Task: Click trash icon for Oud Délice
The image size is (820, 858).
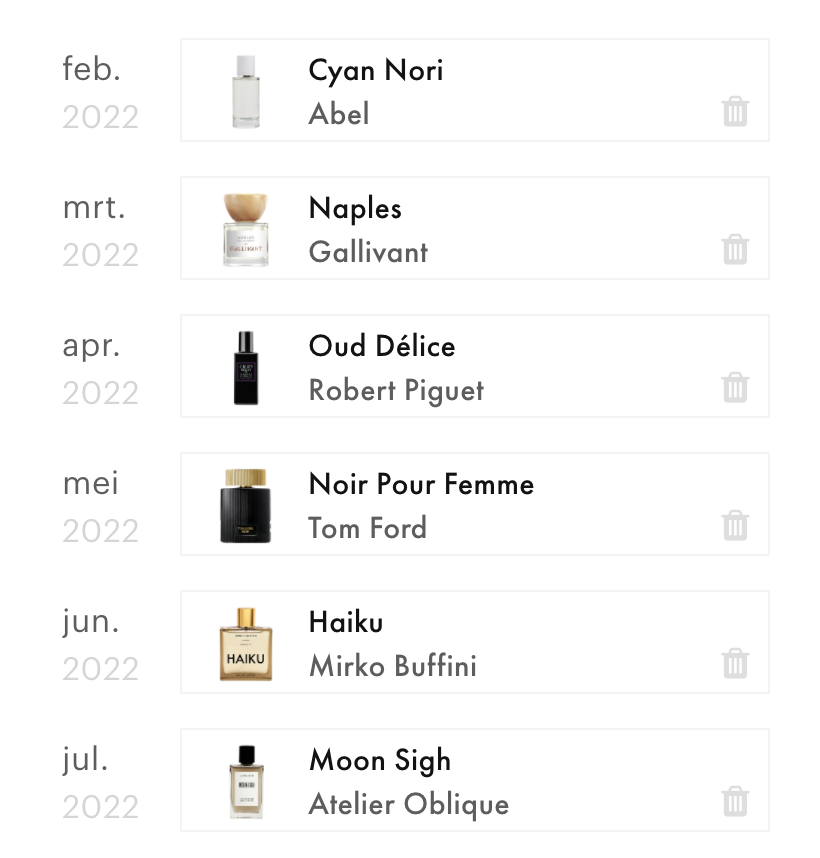Action: pyautogui.click(x=735, y=387)
